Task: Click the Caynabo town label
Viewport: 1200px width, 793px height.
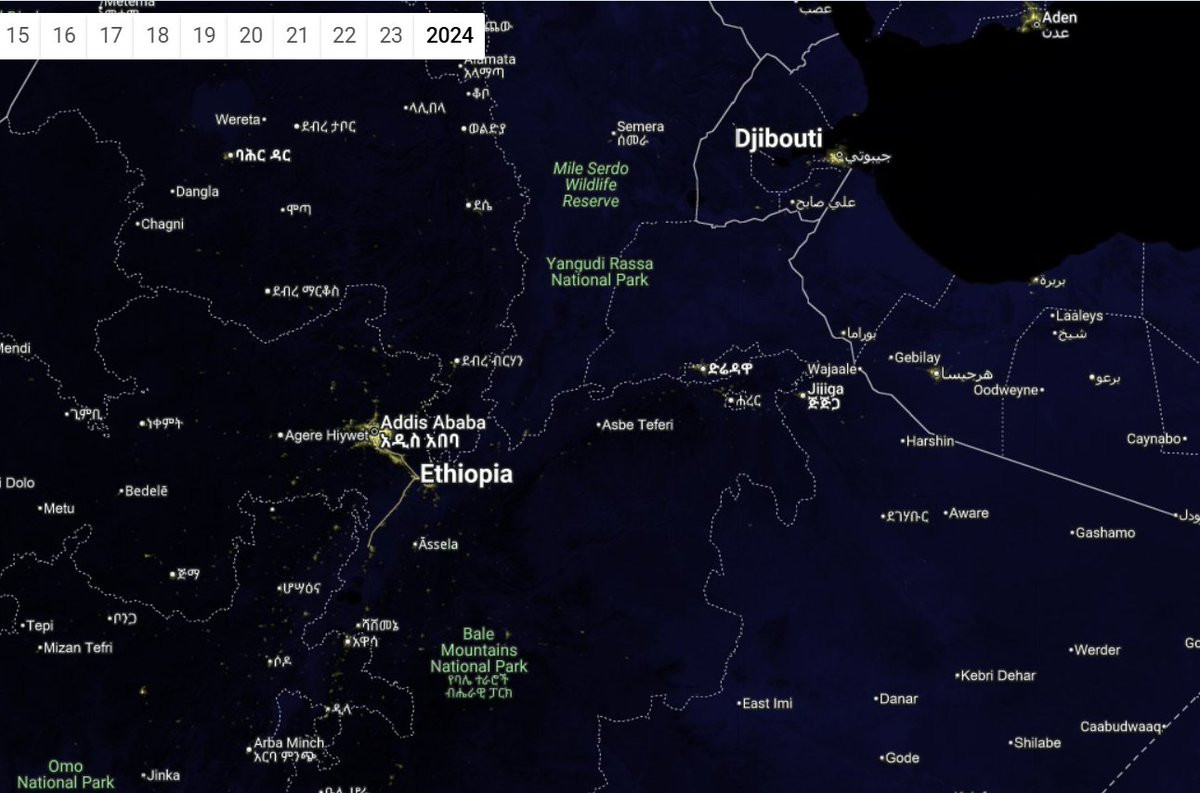Action: pyautogui.click(x=1154, y=439)
